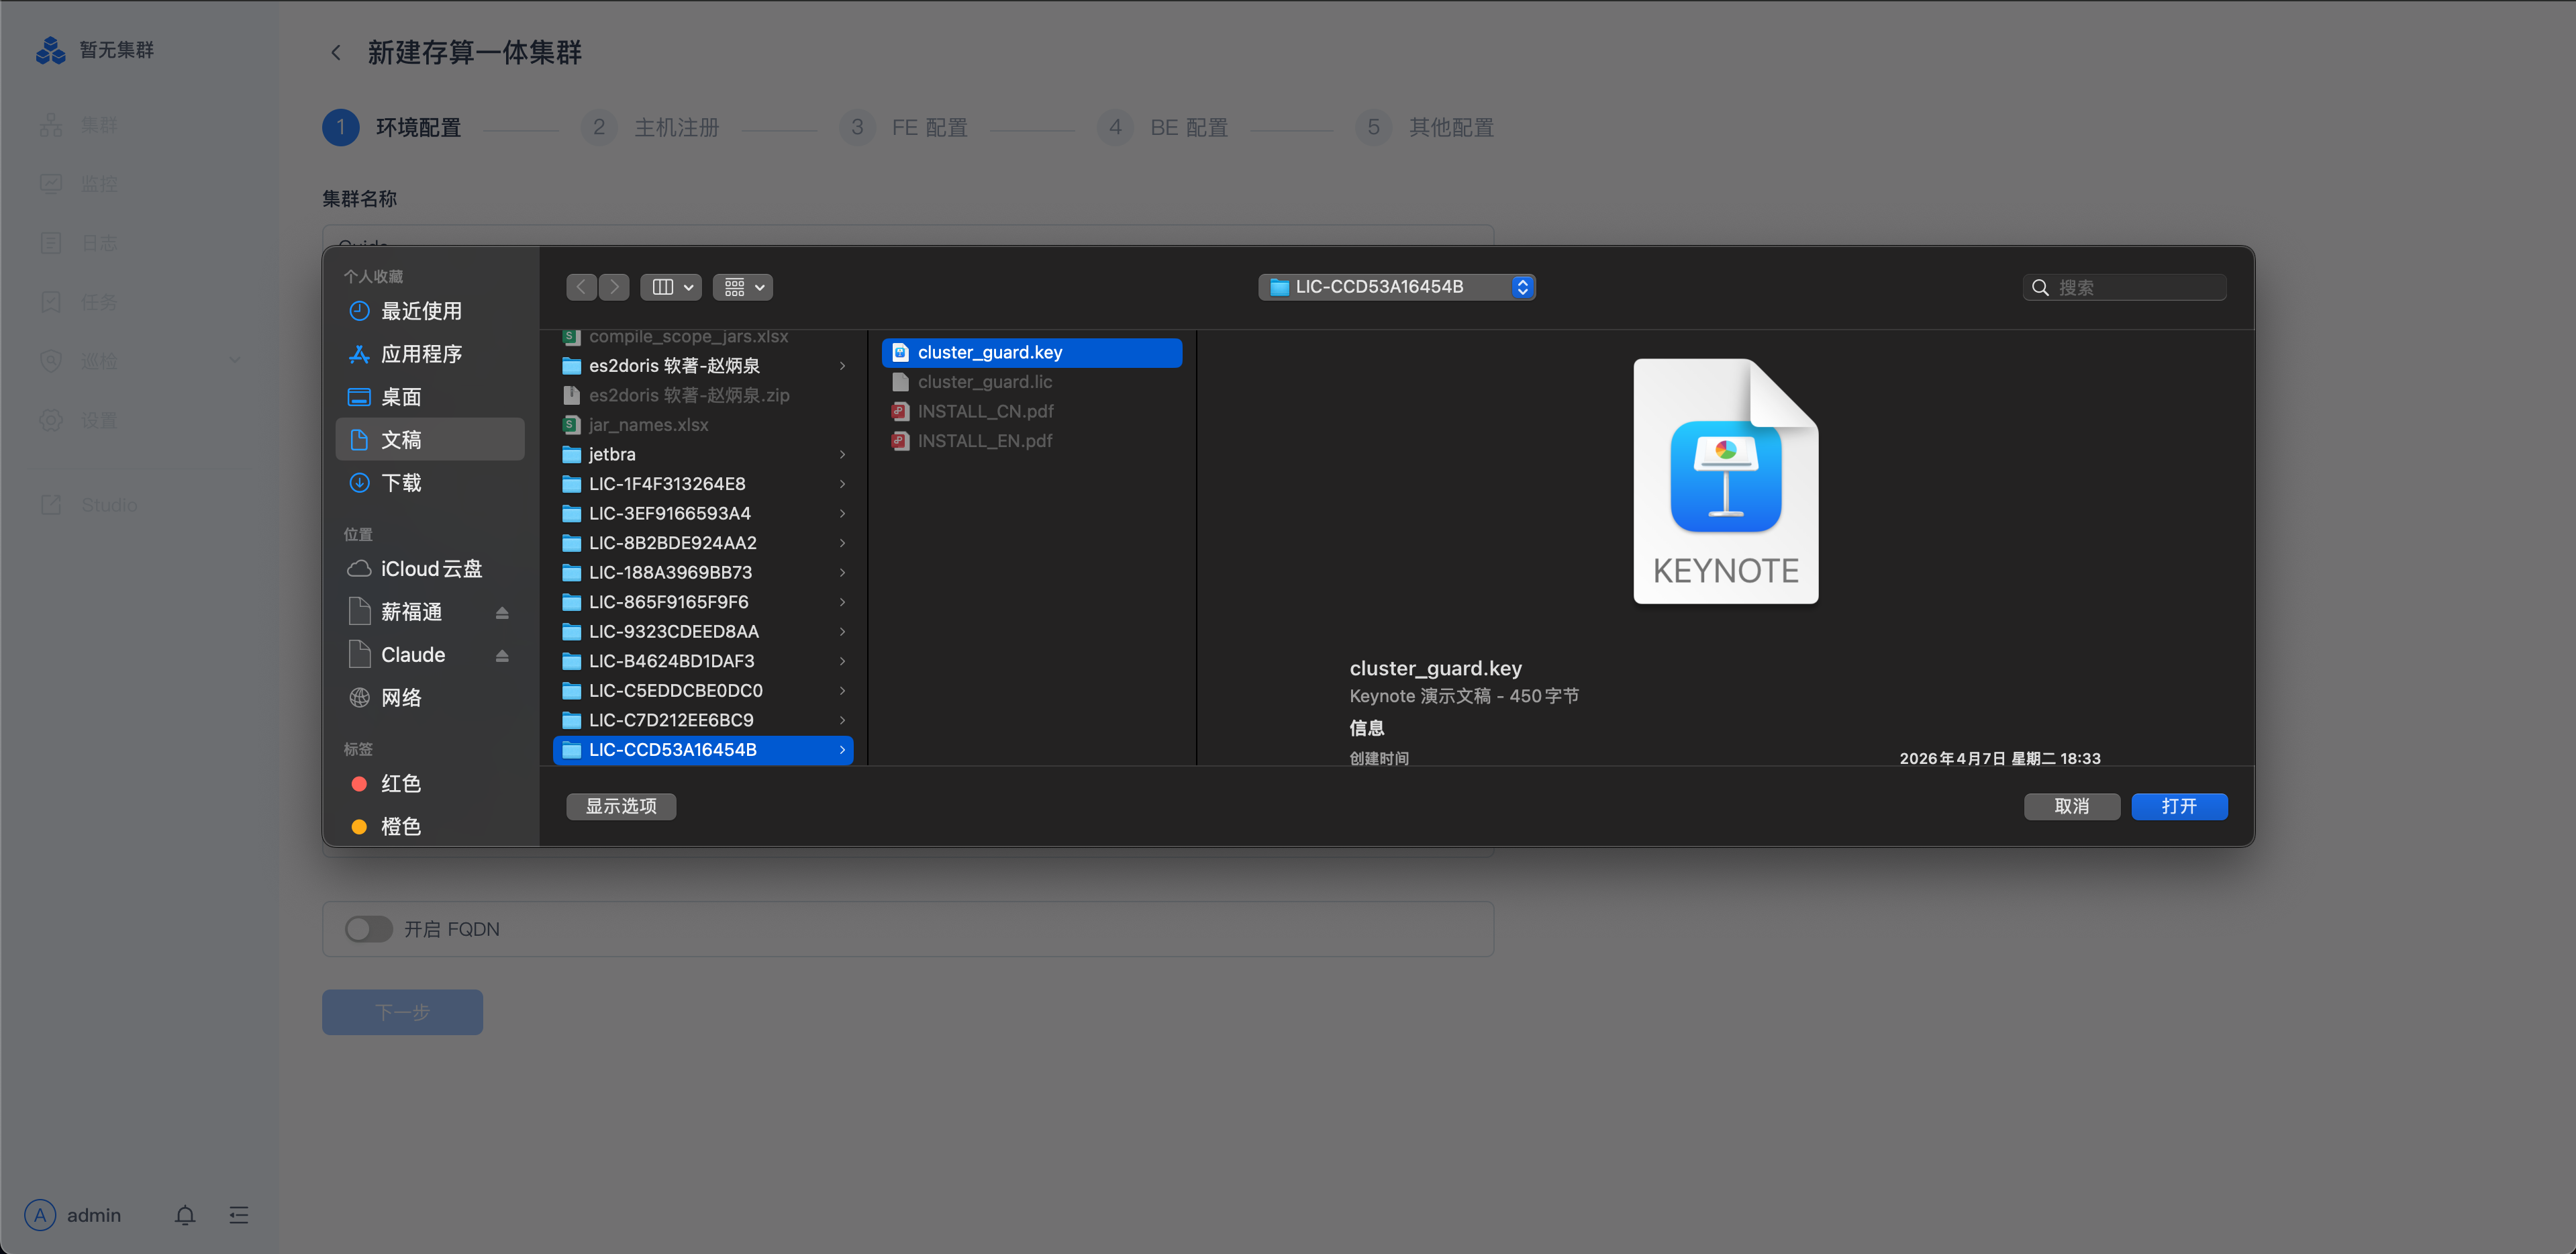
Task: Select the 橙色 tag
Action: (430, 827)
